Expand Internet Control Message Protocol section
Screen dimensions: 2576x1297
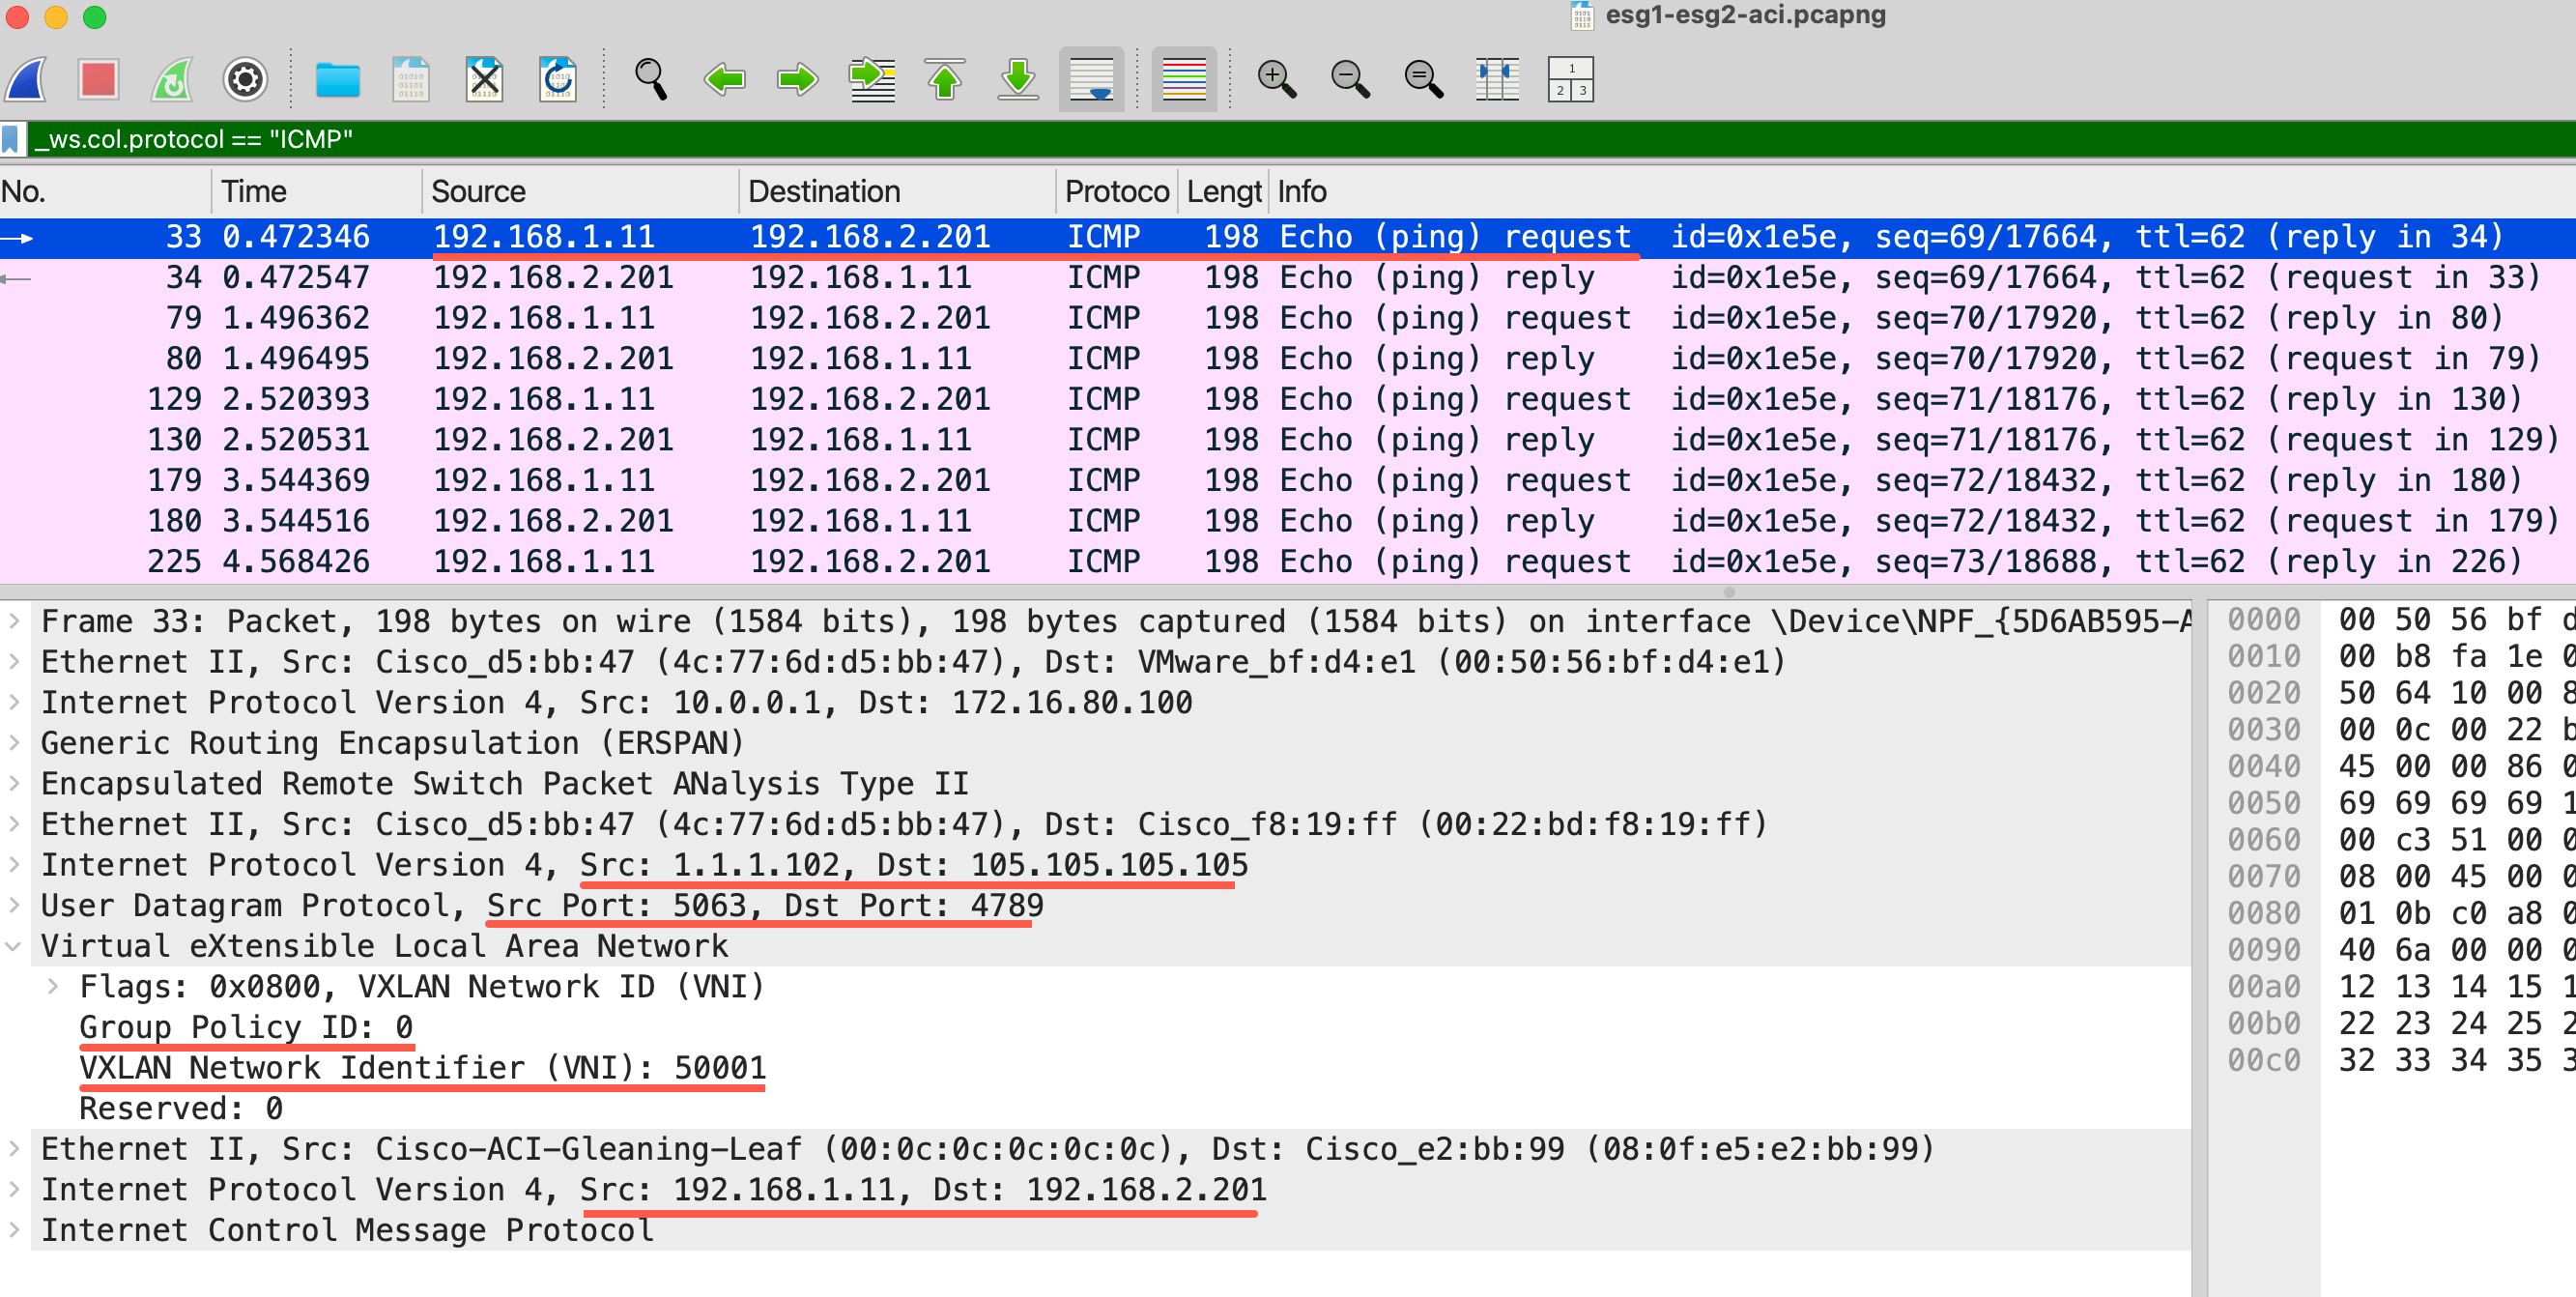[x=14, y=1230]
